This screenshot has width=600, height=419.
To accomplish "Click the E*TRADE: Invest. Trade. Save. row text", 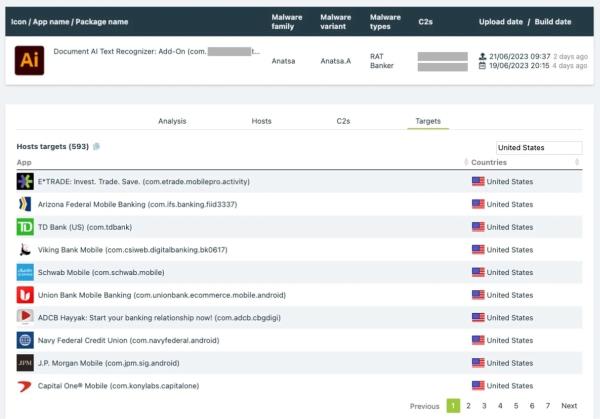I will (x=143, y=181).
